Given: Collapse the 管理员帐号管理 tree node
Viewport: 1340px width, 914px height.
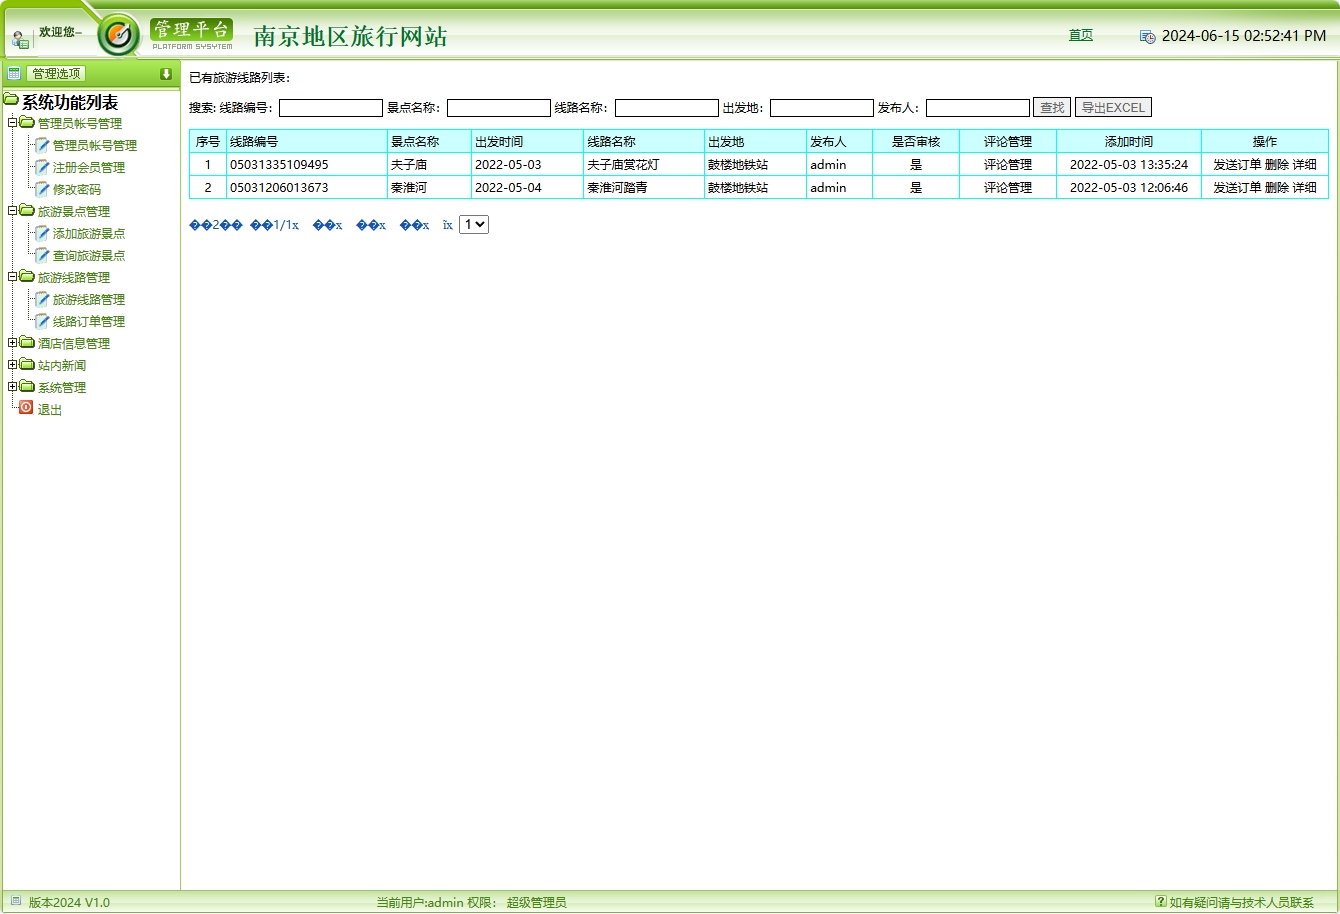Looking at the screenshot, I should (12, 123).
